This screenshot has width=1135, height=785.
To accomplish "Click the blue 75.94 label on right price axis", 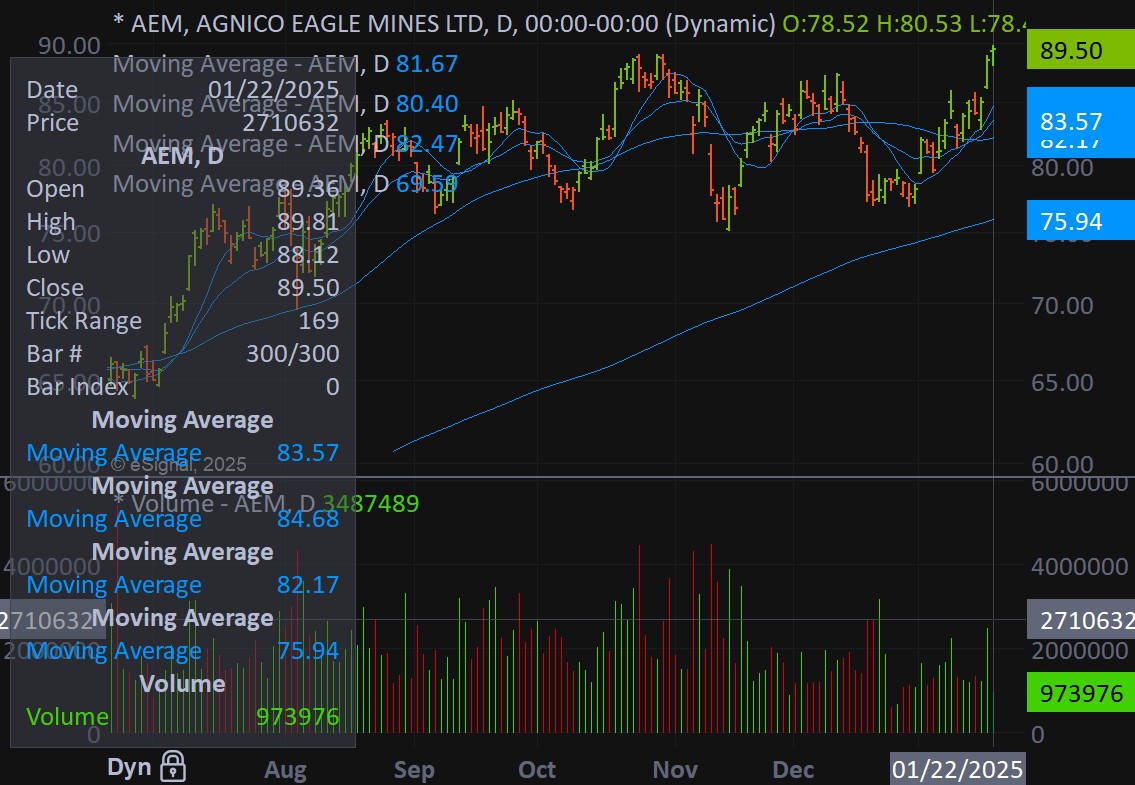I will click(x=1080, y=221).
